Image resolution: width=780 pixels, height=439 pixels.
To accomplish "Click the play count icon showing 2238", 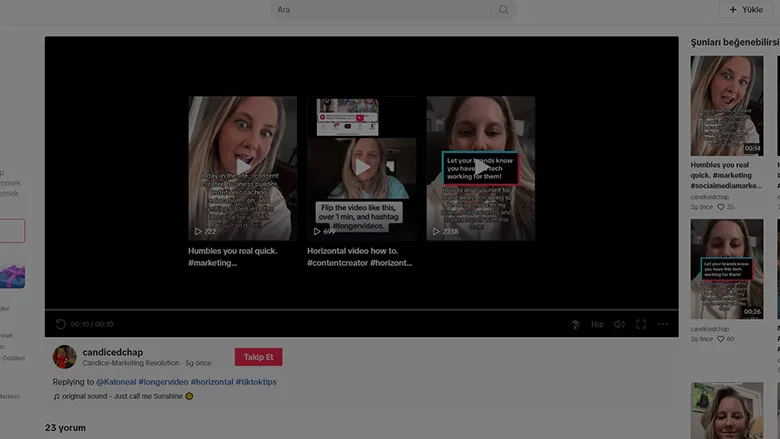I will pyautogui.click(x=436, y=231).
